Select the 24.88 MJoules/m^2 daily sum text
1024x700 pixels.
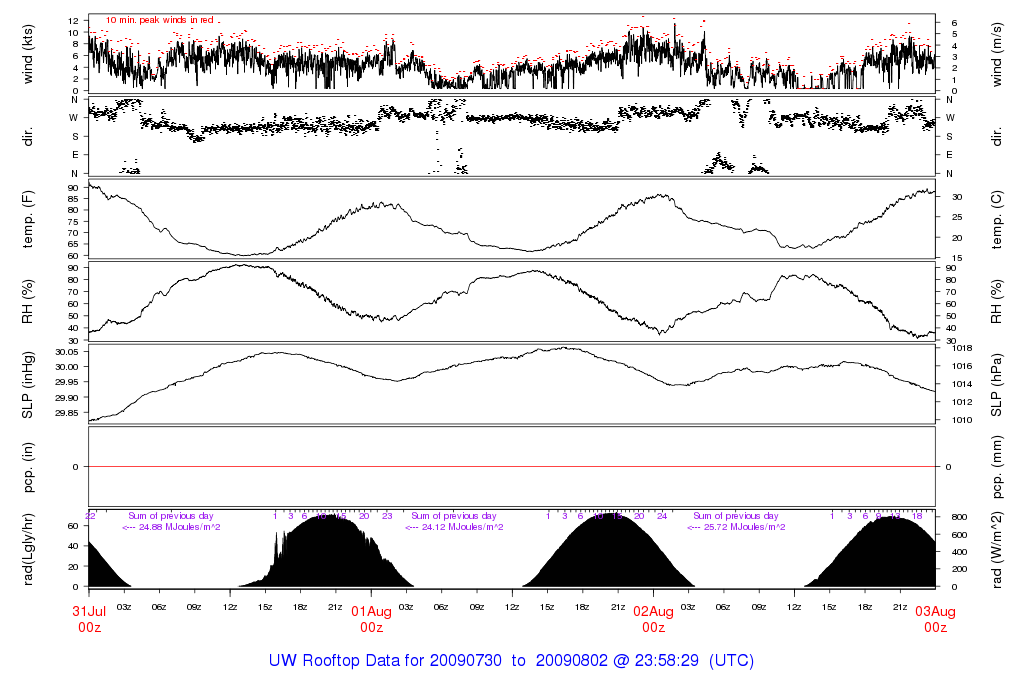coord(171,527)
